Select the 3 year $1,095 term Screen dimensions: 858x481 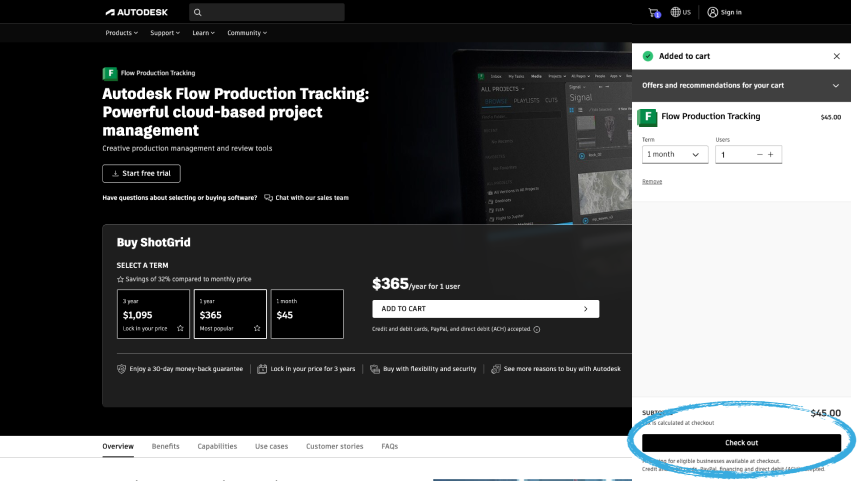coord(153,314)
